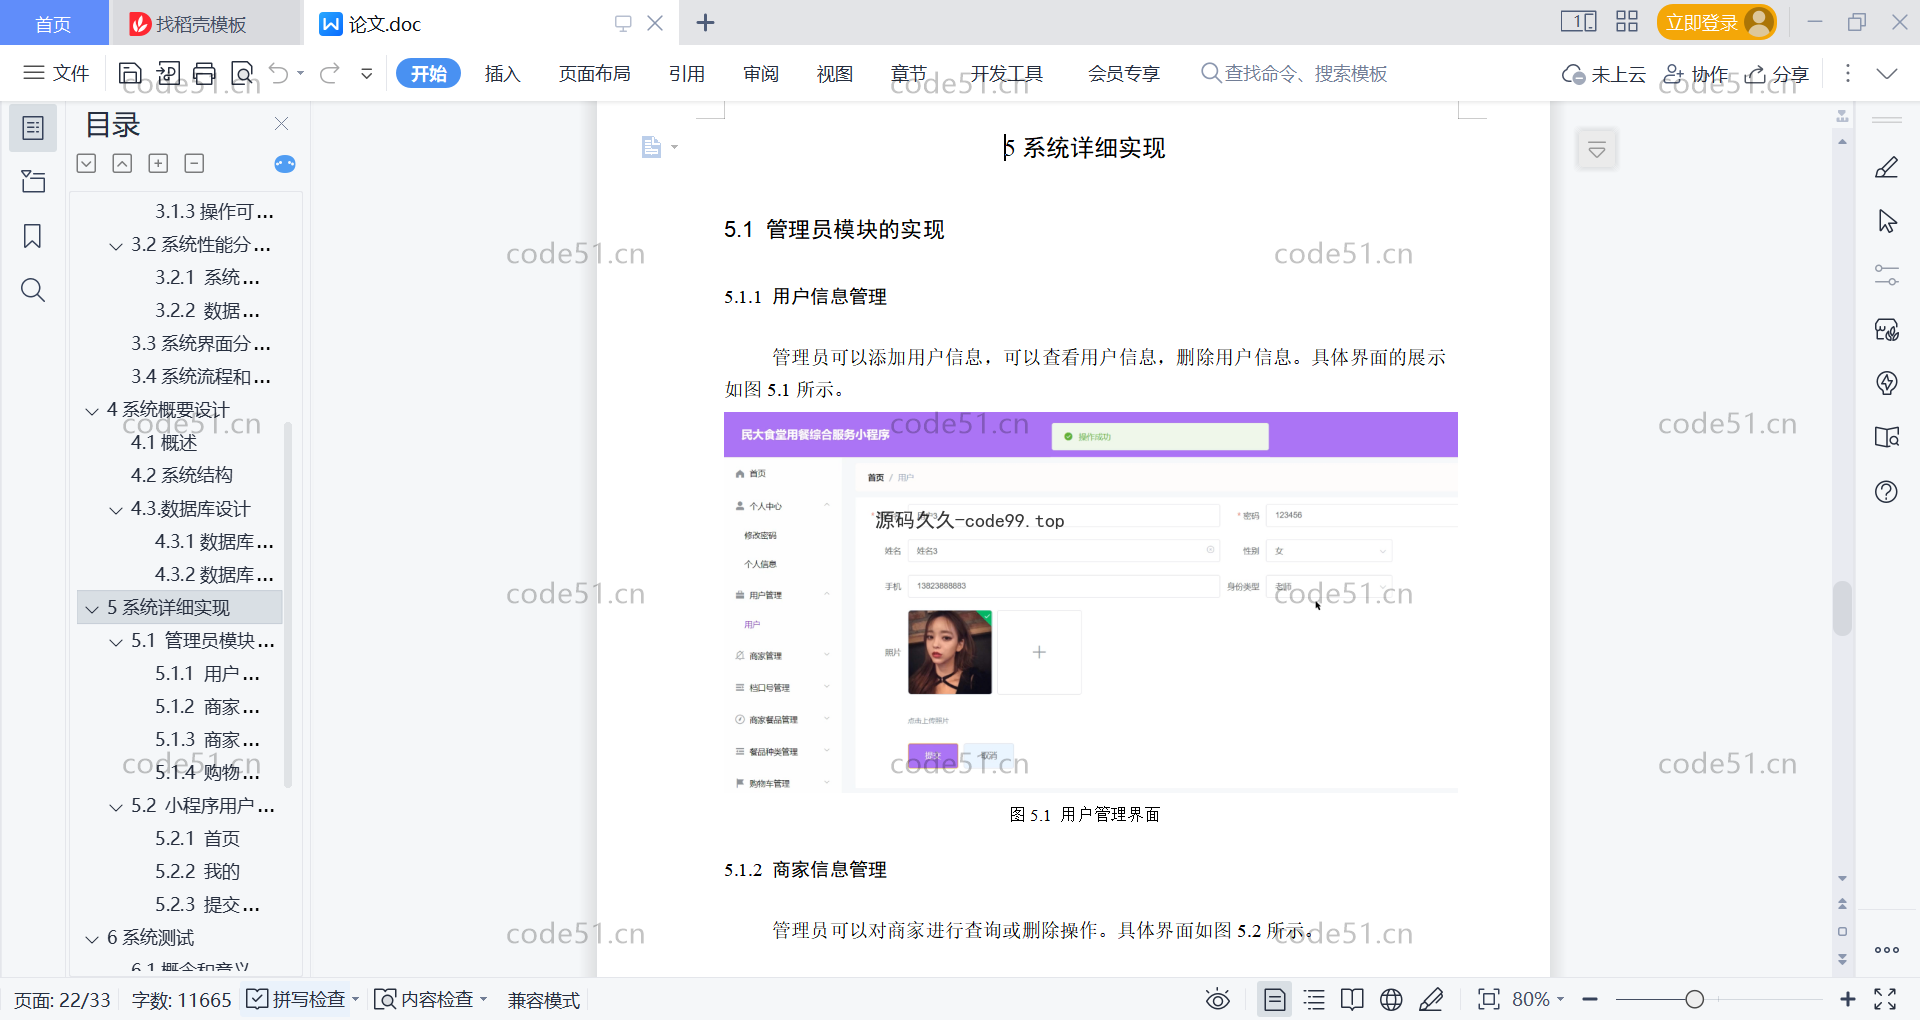1920x1020 pixels.
Task: Open the outline panel icon in left sidebar
Action: (33, 128)
